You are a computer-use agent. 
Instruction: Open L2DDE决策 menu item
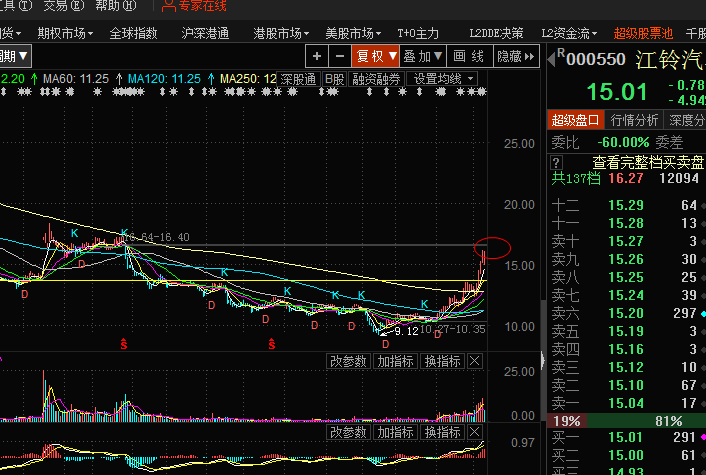[x=496, y=33]
